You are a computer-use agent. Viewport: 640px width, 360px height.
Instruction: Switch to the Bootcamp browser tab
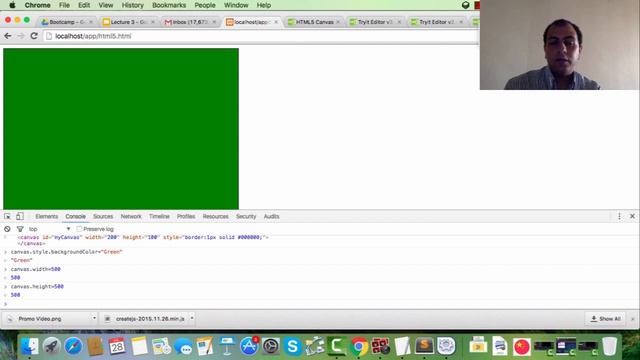click(x=67, y=22)
